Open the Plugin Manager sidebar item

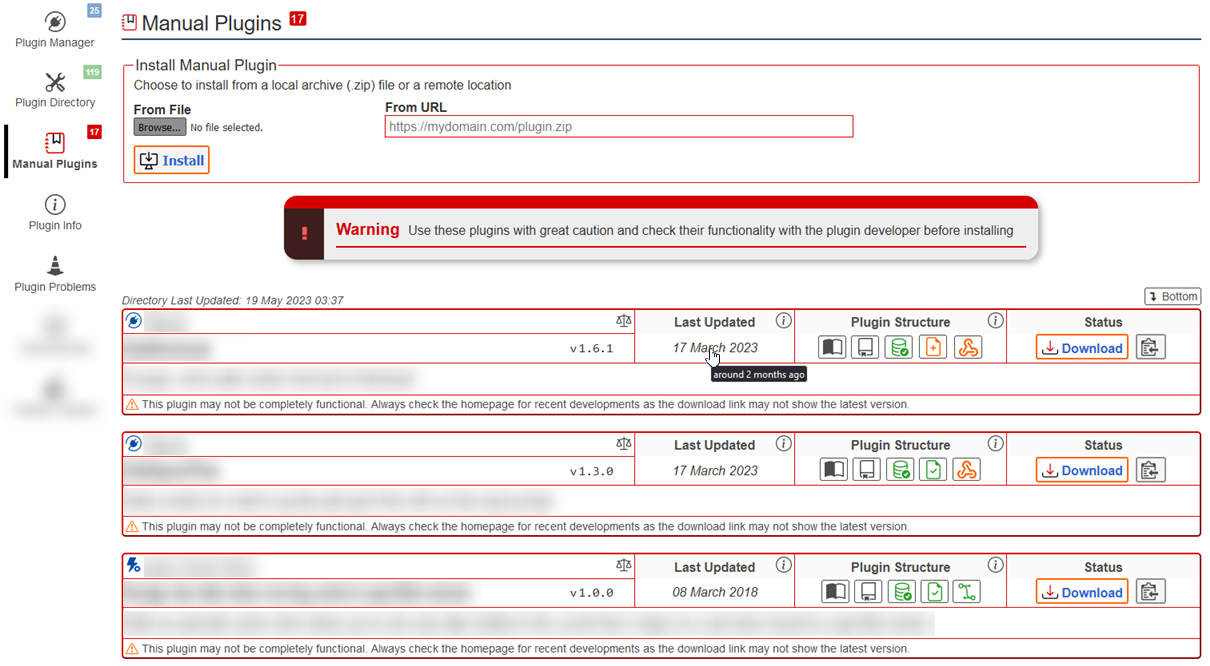pos(55,29)
